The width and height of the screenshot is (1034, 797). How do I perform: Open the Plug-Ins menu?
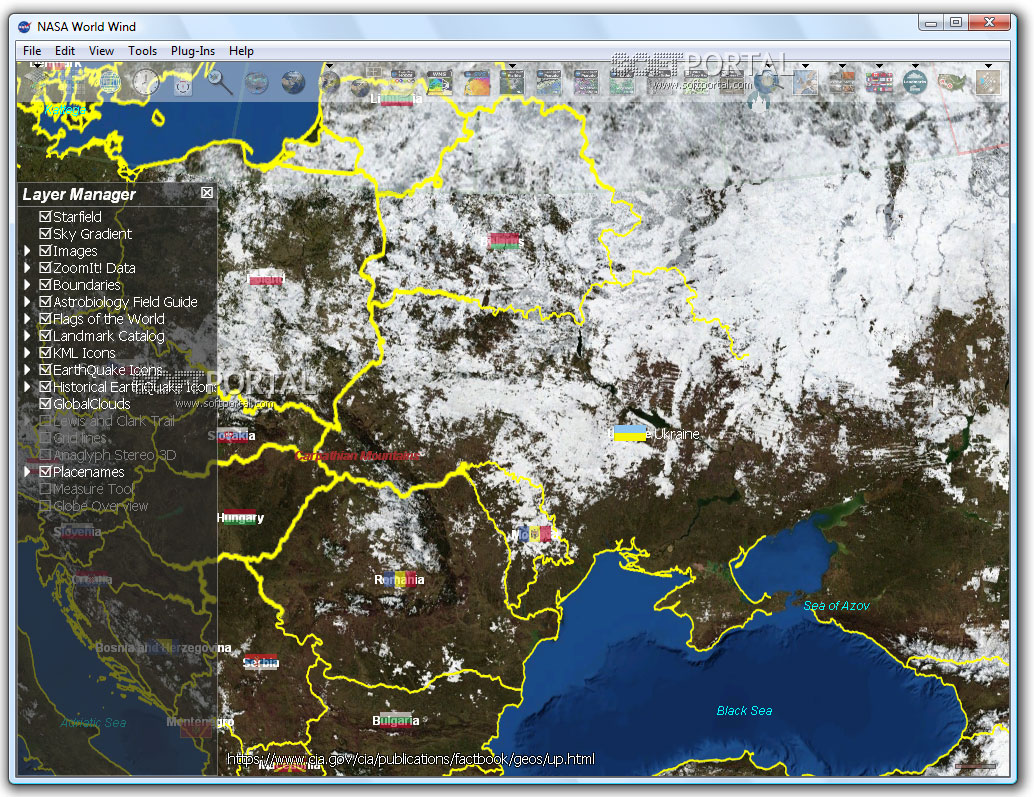(193, 51)
